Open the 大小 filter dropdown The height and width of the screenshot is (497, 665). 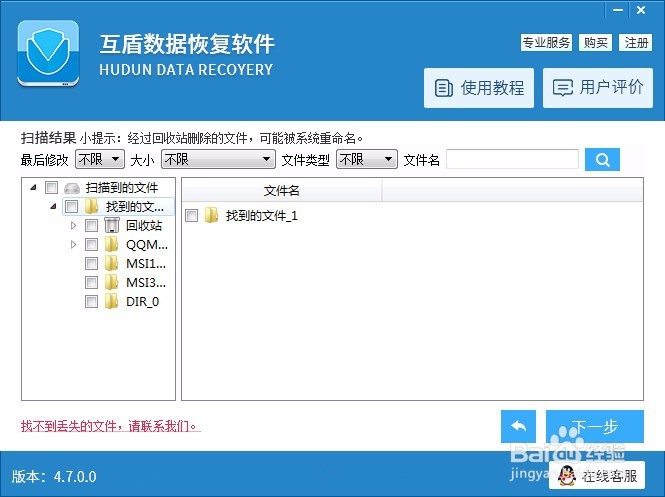point(218,159)
